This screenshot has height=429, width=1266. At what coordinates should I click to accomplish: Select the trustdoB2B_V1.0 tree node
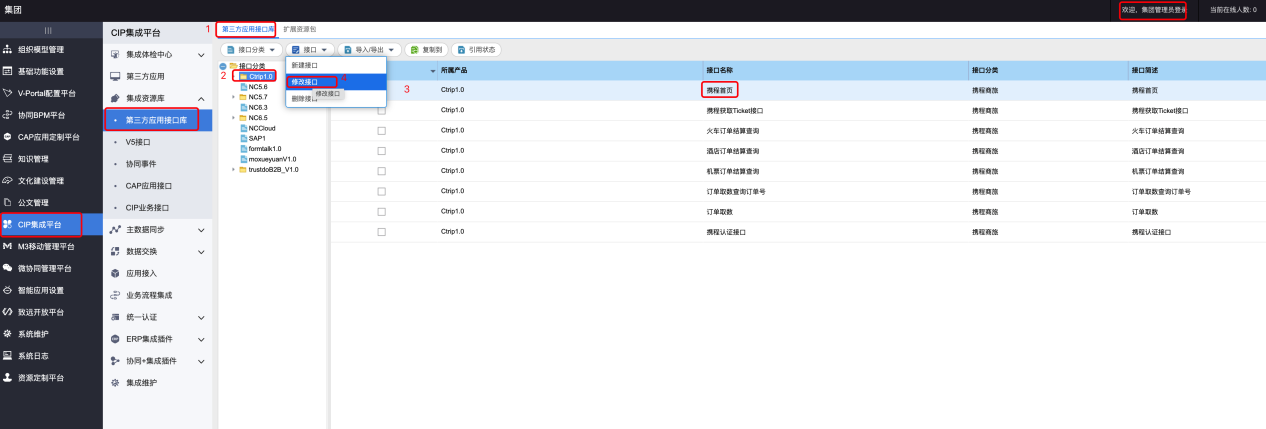click(x=273, y=170)
